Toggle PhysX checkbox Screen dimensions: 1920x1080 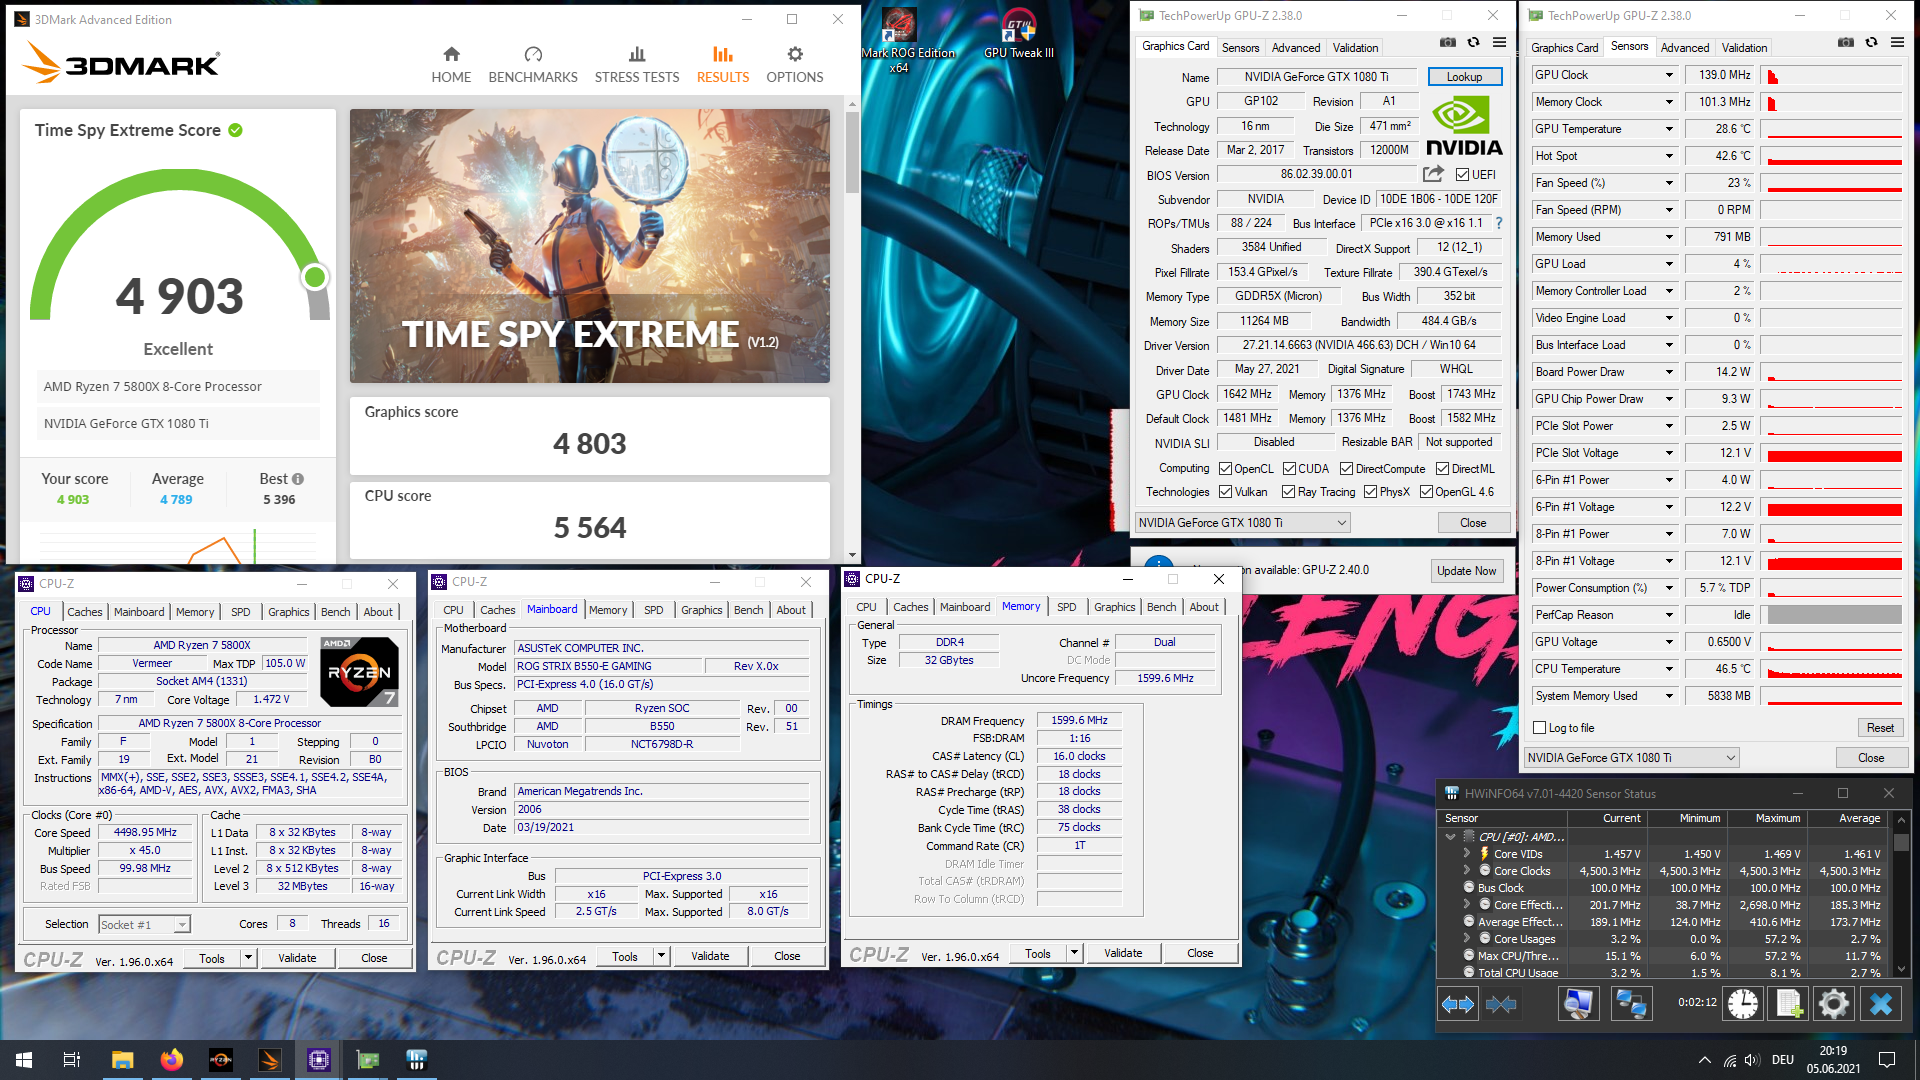point(1370,492)
